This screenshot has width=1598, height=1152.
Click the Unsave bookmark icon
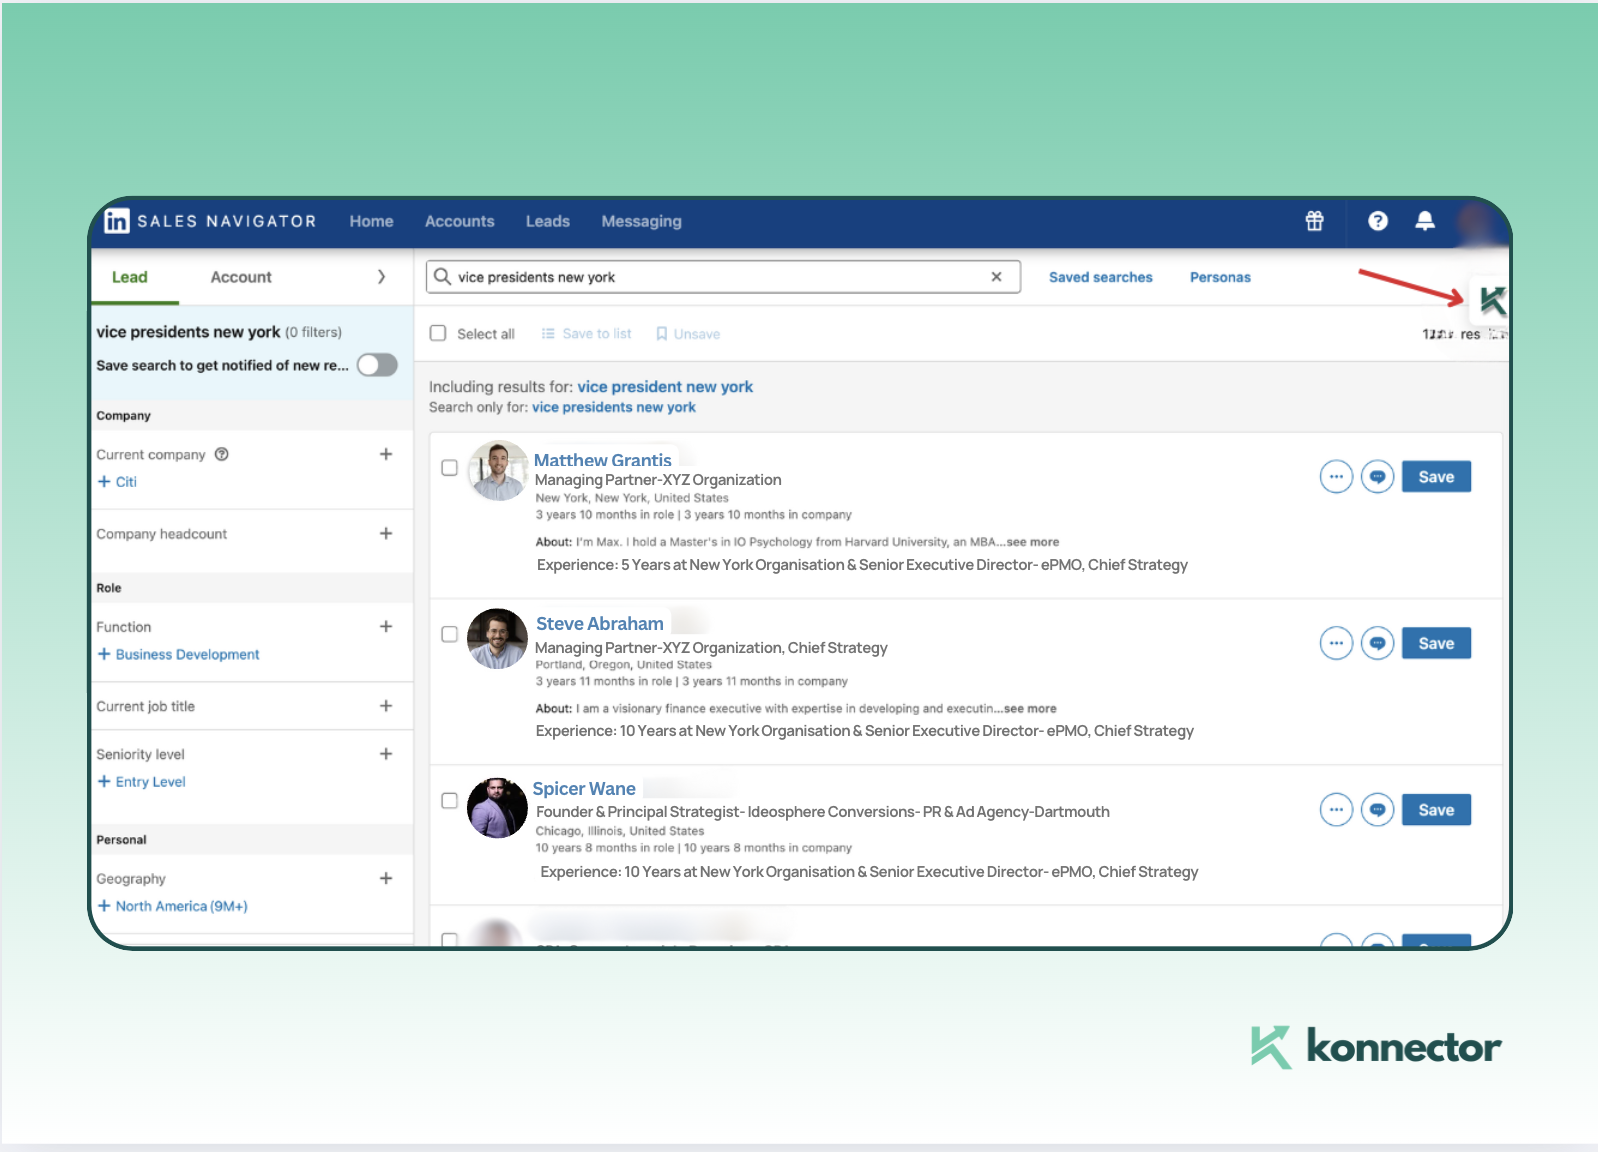(661, 334)
